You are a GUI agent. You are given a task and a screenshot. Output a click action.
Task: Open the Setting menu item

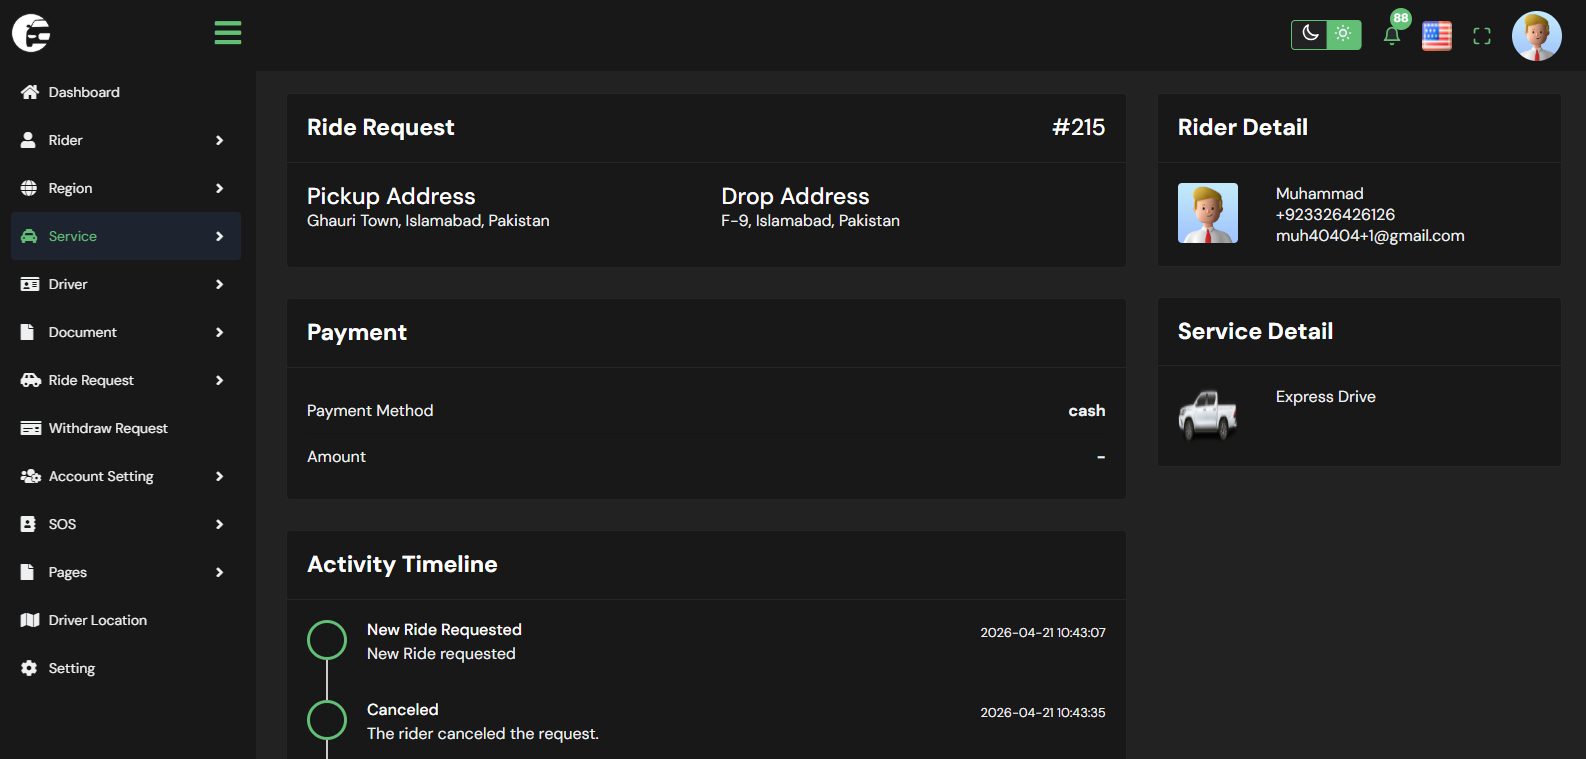126,668
